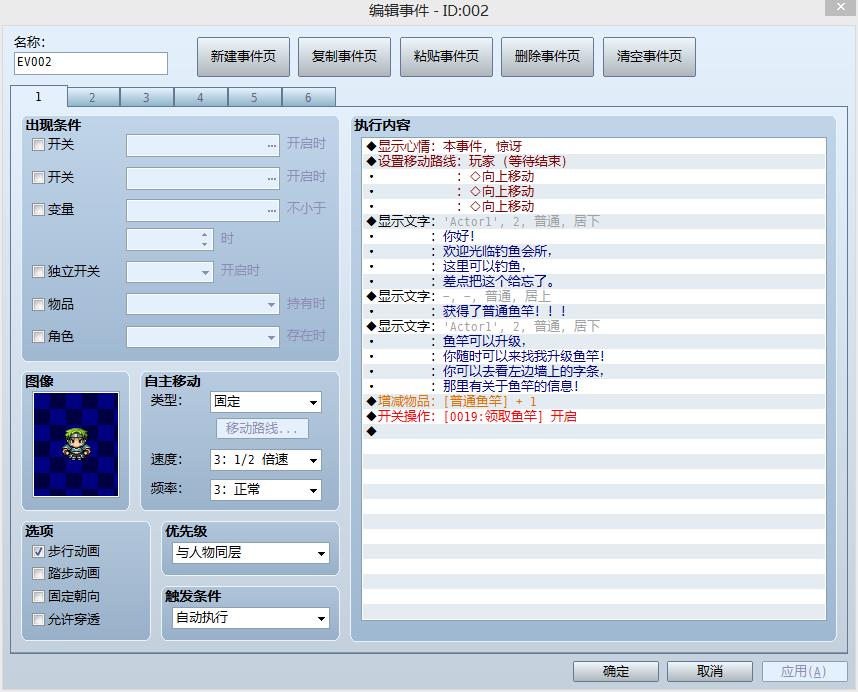Click the 粘贴事件页 button

[446, 56]
